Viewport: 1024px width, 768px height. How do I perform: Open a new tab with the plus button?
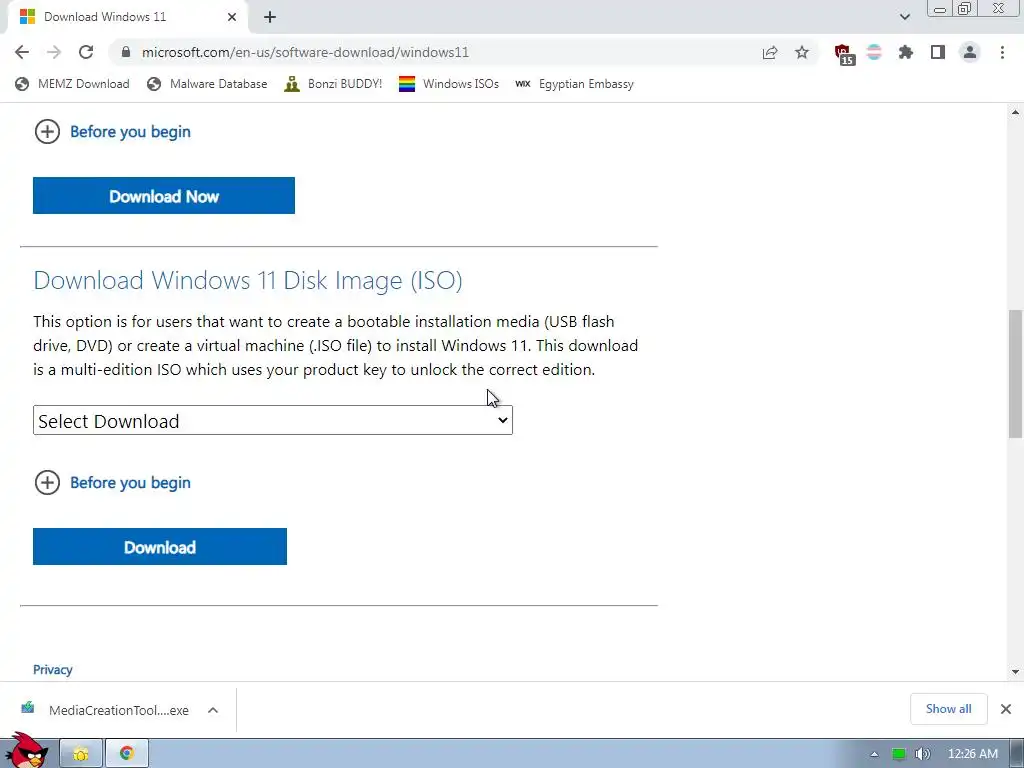270,17
